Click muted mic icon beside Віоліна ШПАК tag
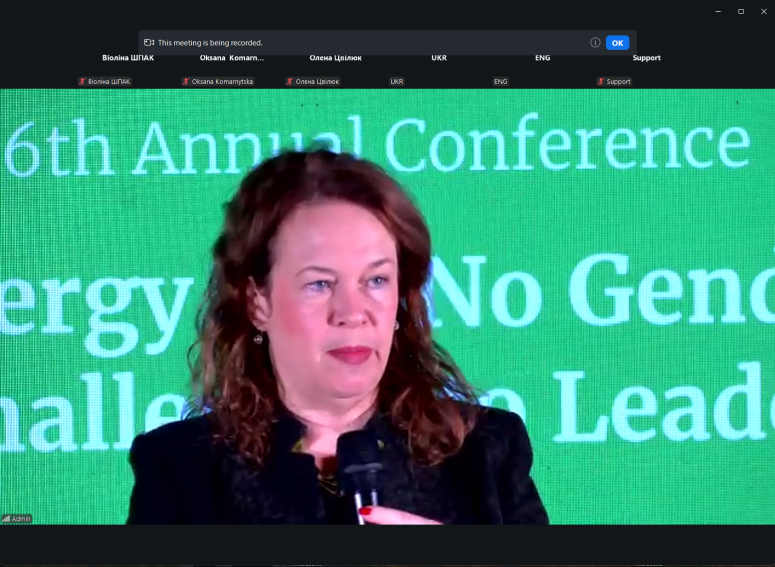Screen dimensions: 775x567 pyautogui.click(x=83, y=81)
